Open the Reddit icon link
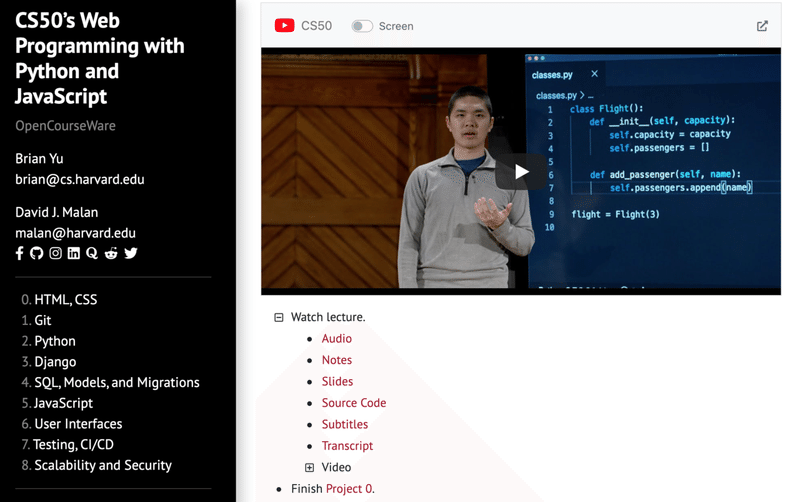The width and height of the screenshot is (800, 502). pyautogui.click(x=111, y=253)
